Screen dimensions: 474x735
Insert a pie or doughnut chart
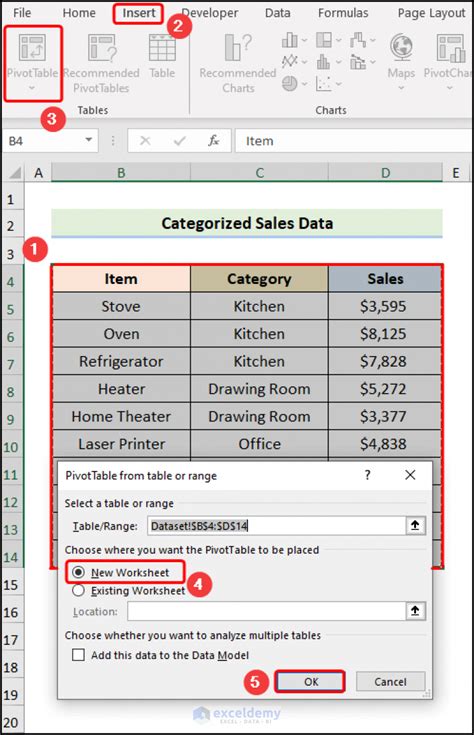(x=290, y=83)
